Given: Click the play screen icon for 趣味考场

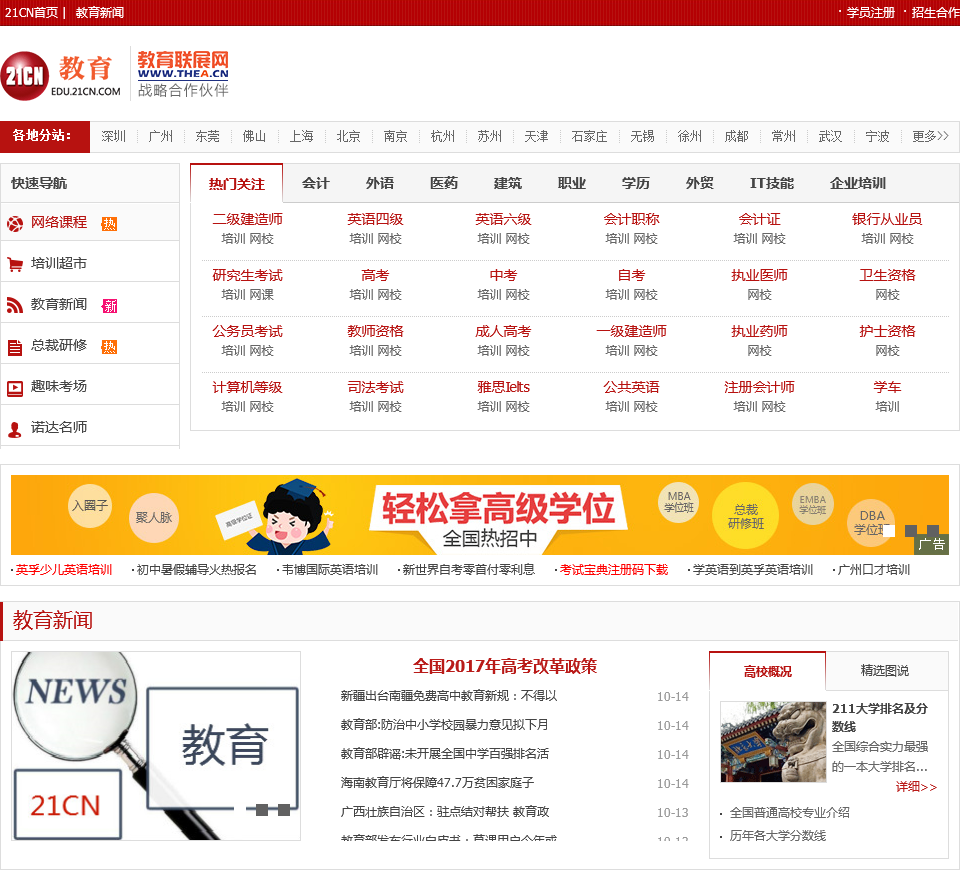Looking at the screenshot, I should click(15, 388).
